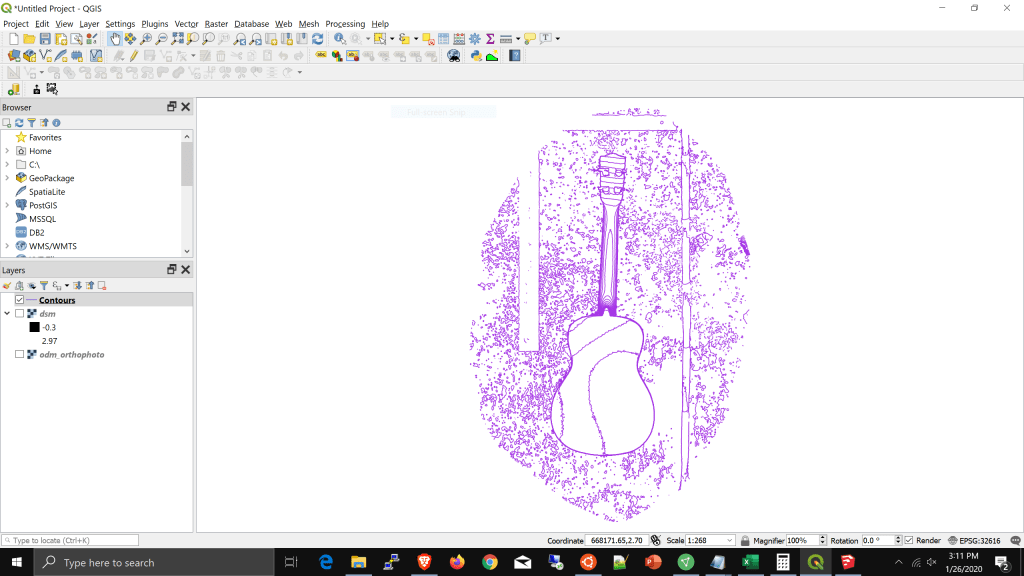The height and width of the screenshot is (576, 1024).
Task: Expand the GeoPackage browser node
Action: (x=7, y=178)
